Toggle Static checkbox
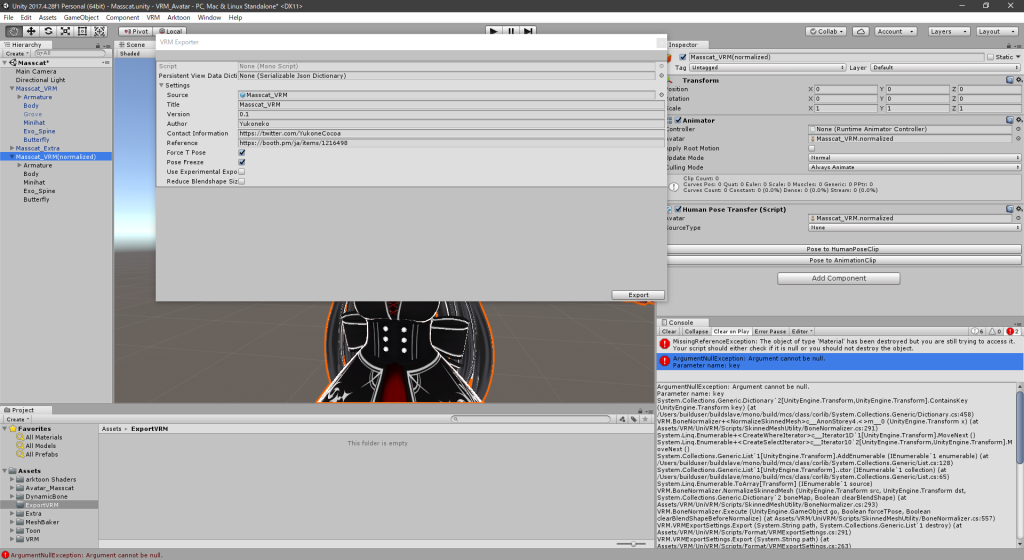The image size is (1024, 560). pyautogui.click(x=991, y=57)
